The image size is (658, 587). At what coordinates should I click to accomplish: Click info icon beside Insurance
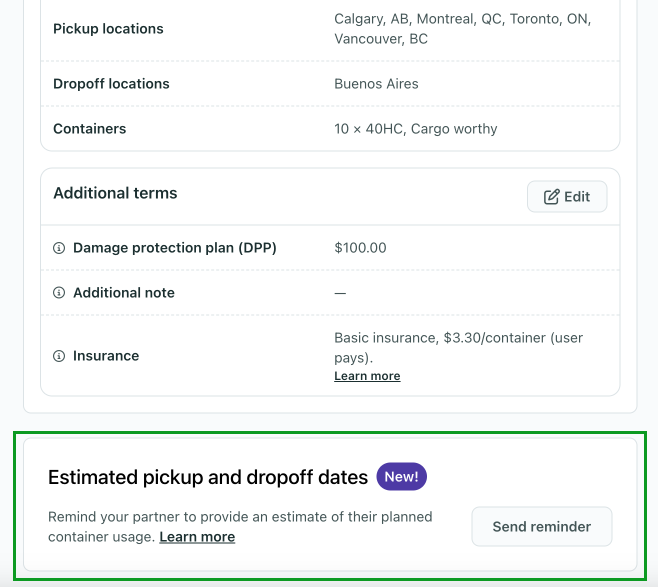(x=59, y=356)
